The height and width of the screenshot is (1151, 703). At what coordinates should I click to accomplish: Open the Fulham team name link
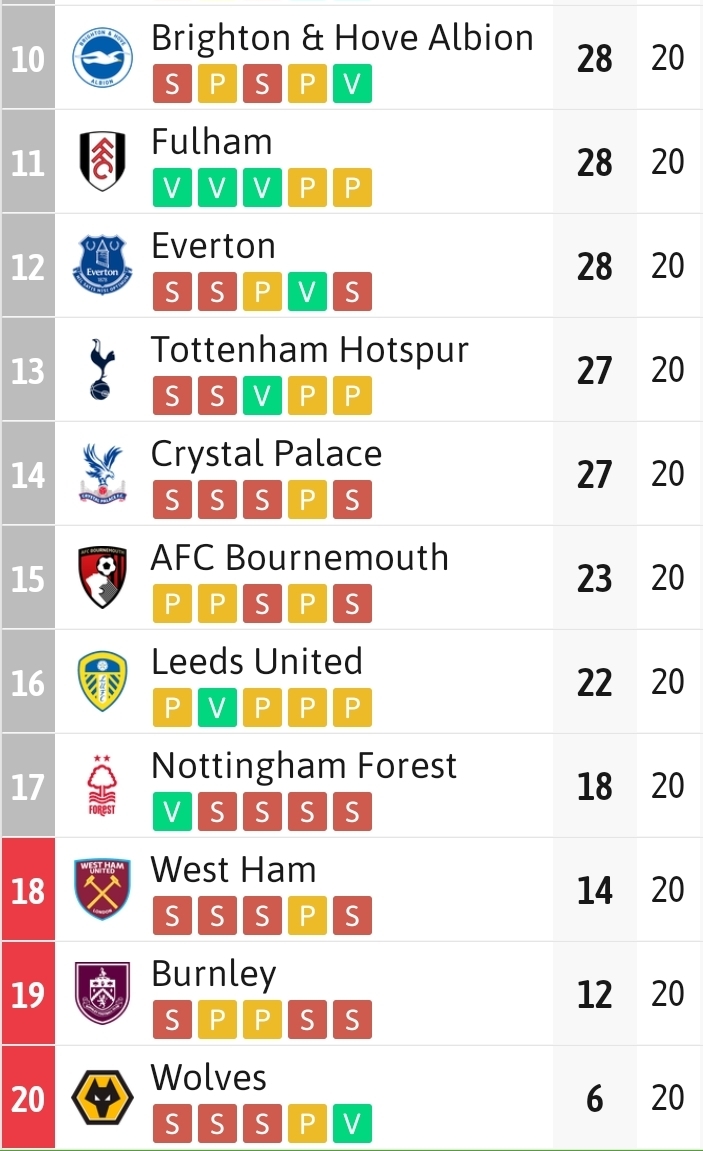tap(211, 141)
